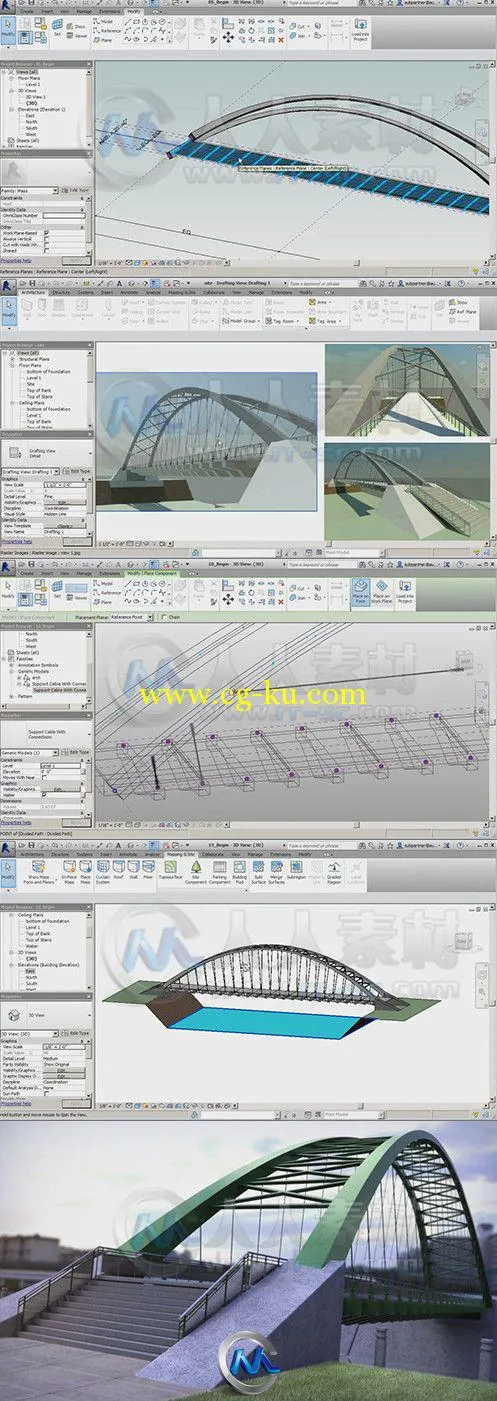Click Visibility/Graphics Edit in site window
This screenshot has height=1401, width=497.
(x=64, y=502)
